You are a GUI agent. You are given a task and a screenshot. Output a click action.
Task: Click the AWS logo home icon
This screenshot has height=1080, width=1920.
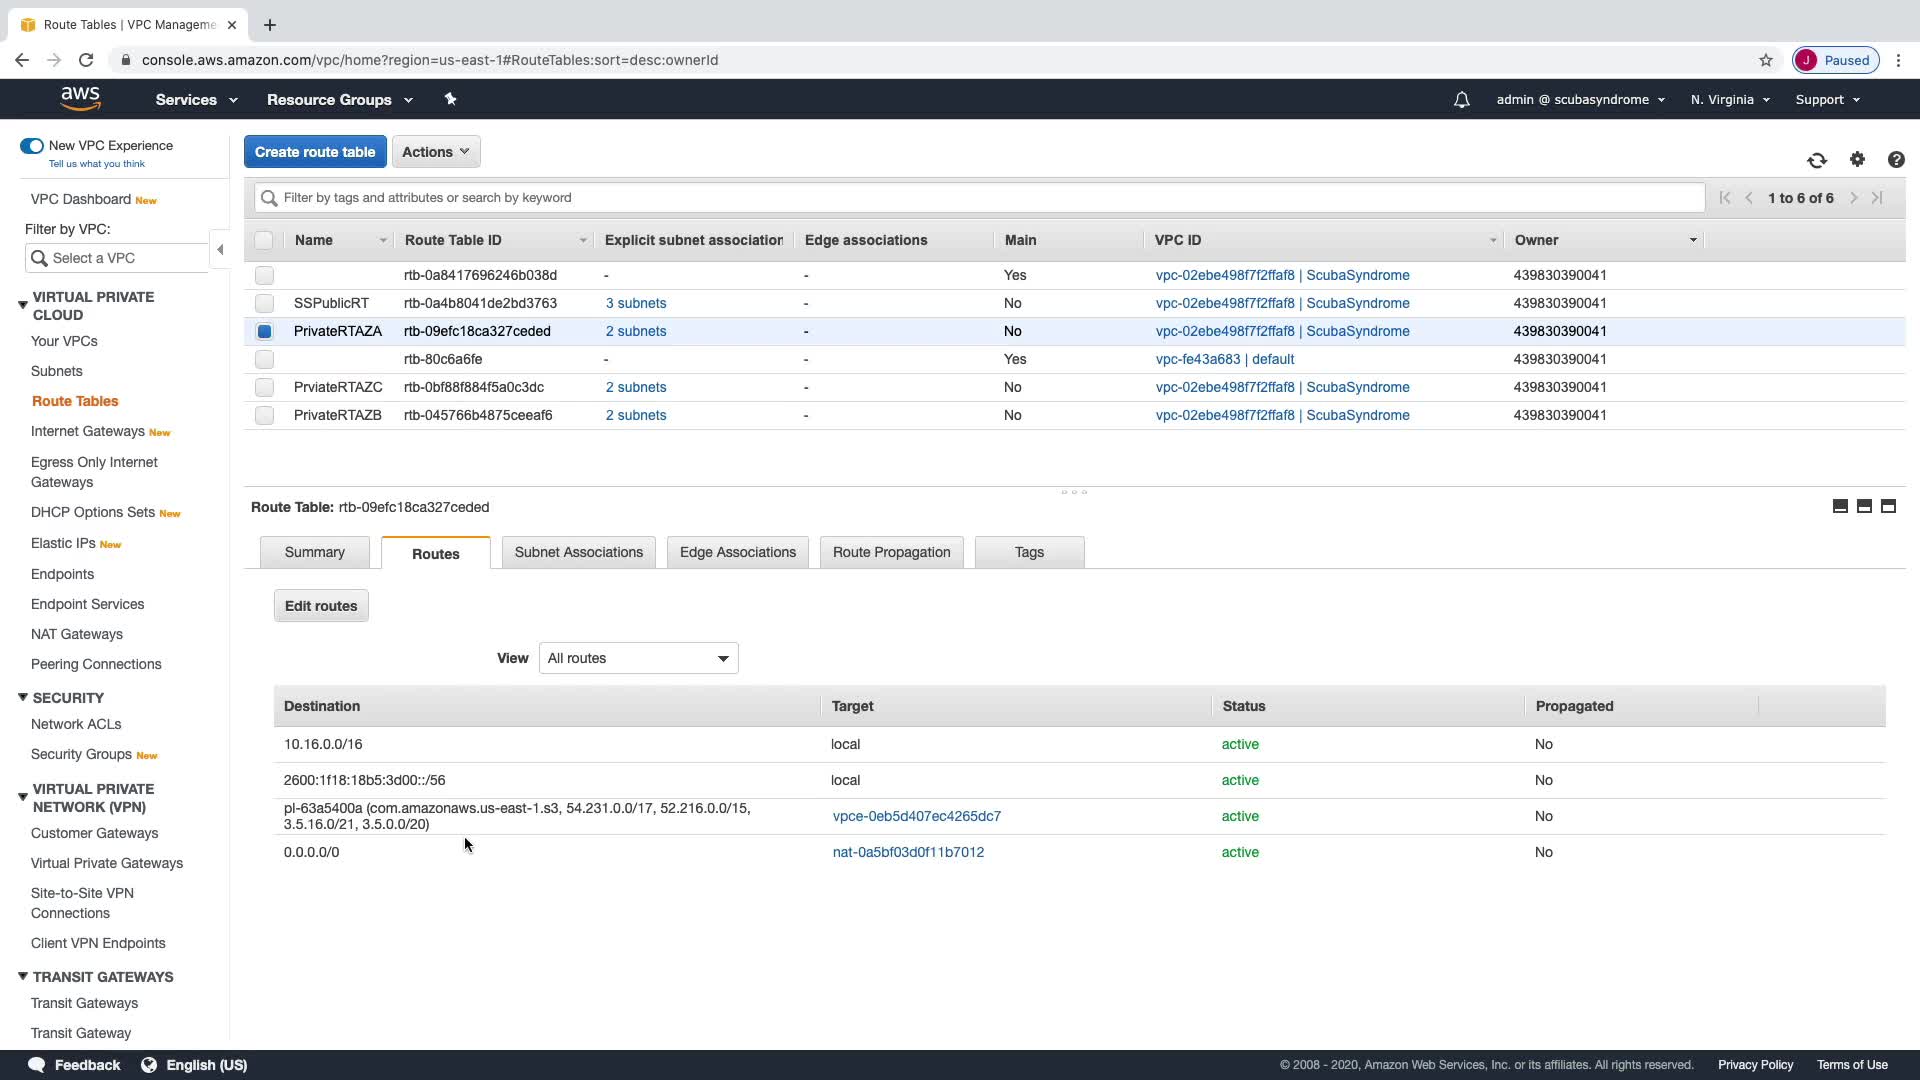click(80, 99)
